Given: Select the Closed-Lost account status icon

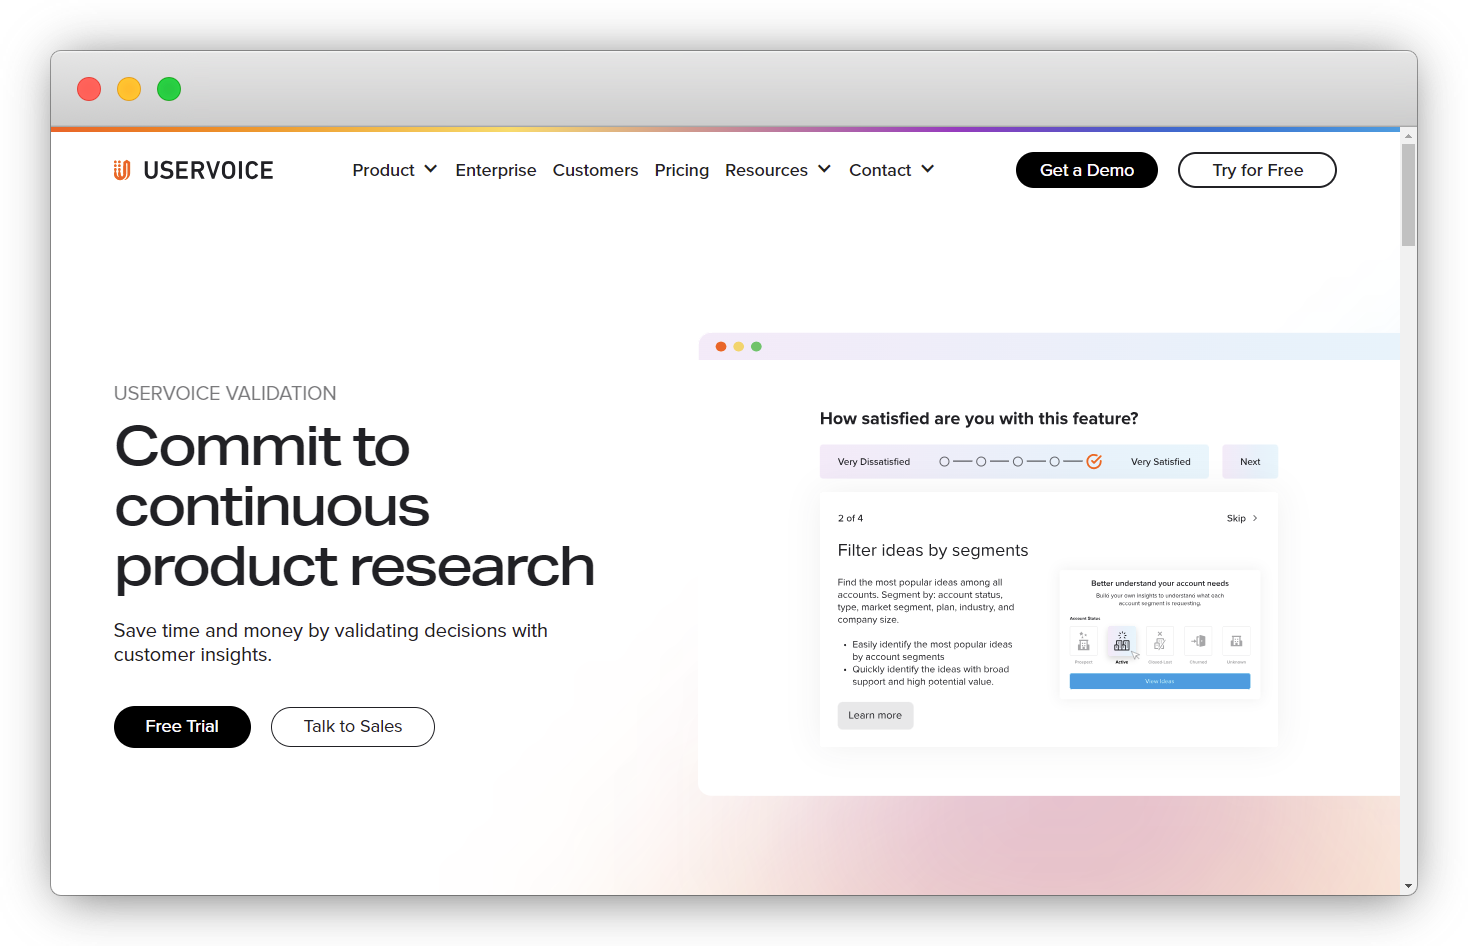Looking at the screenshot, I should [1160, 642].
